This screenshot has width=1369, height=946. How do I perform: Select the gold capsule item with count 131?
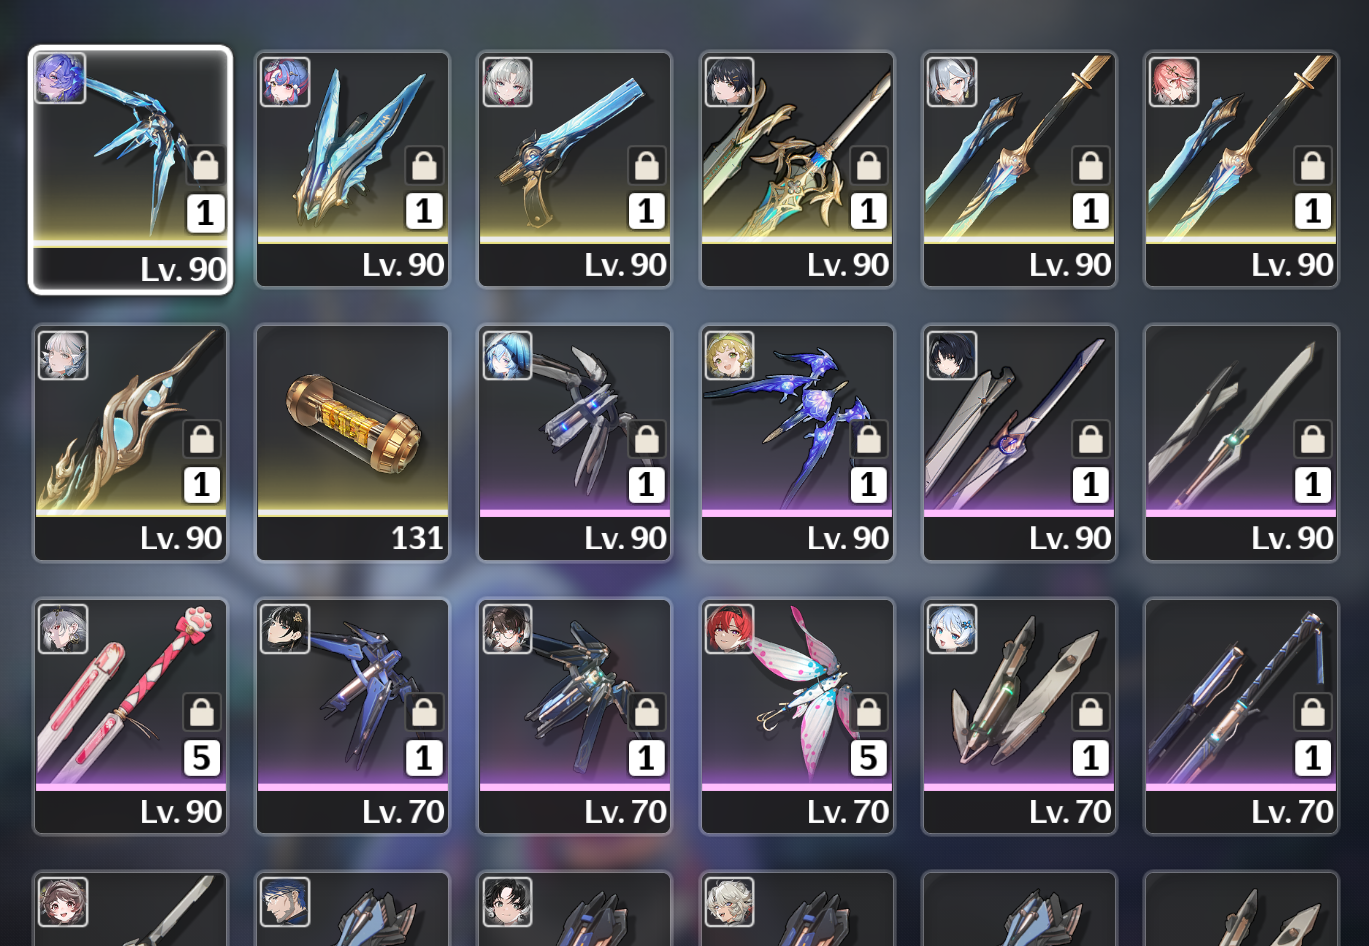pyautogui.click(x=352, y=442)
